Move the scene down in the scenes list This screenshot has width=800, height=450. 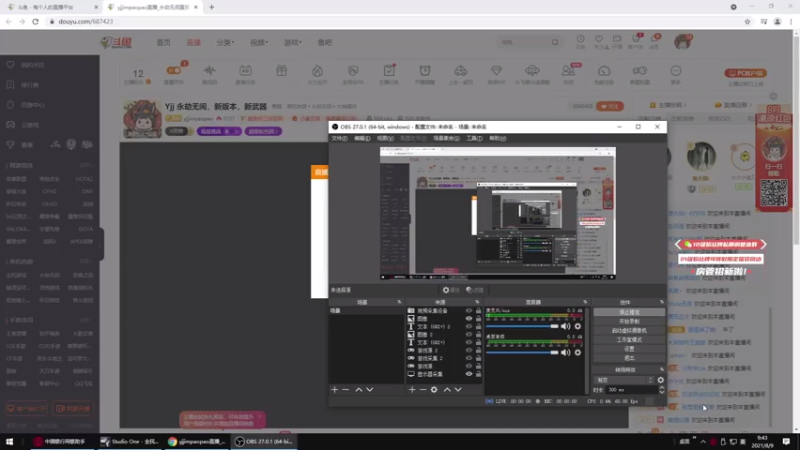370,390
